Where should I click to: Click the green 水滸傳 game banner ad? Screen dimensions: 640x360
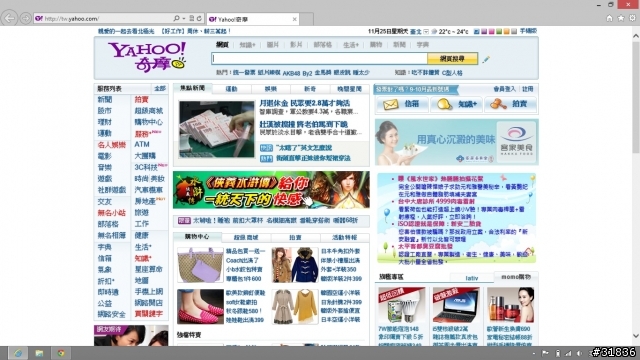[x=271, y=190]
